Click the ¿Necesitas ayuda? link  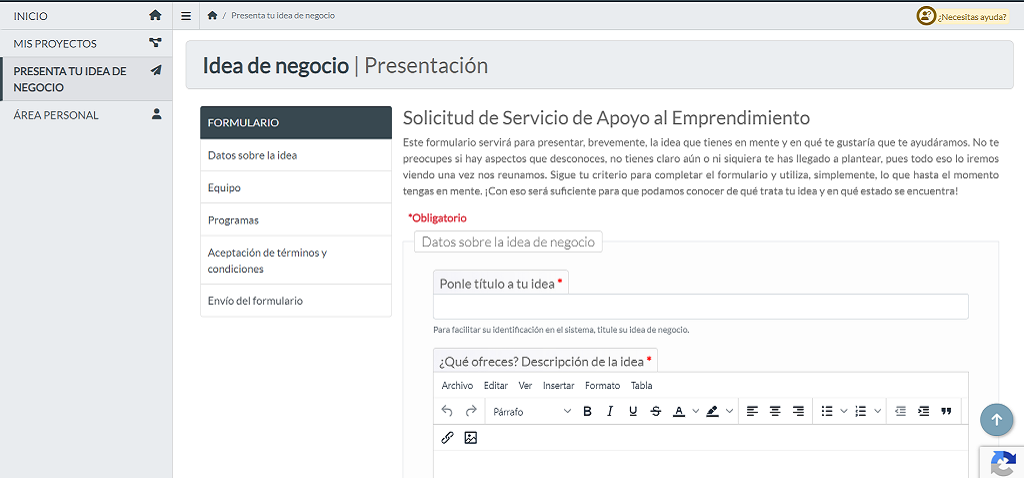(x=972, y=16)
